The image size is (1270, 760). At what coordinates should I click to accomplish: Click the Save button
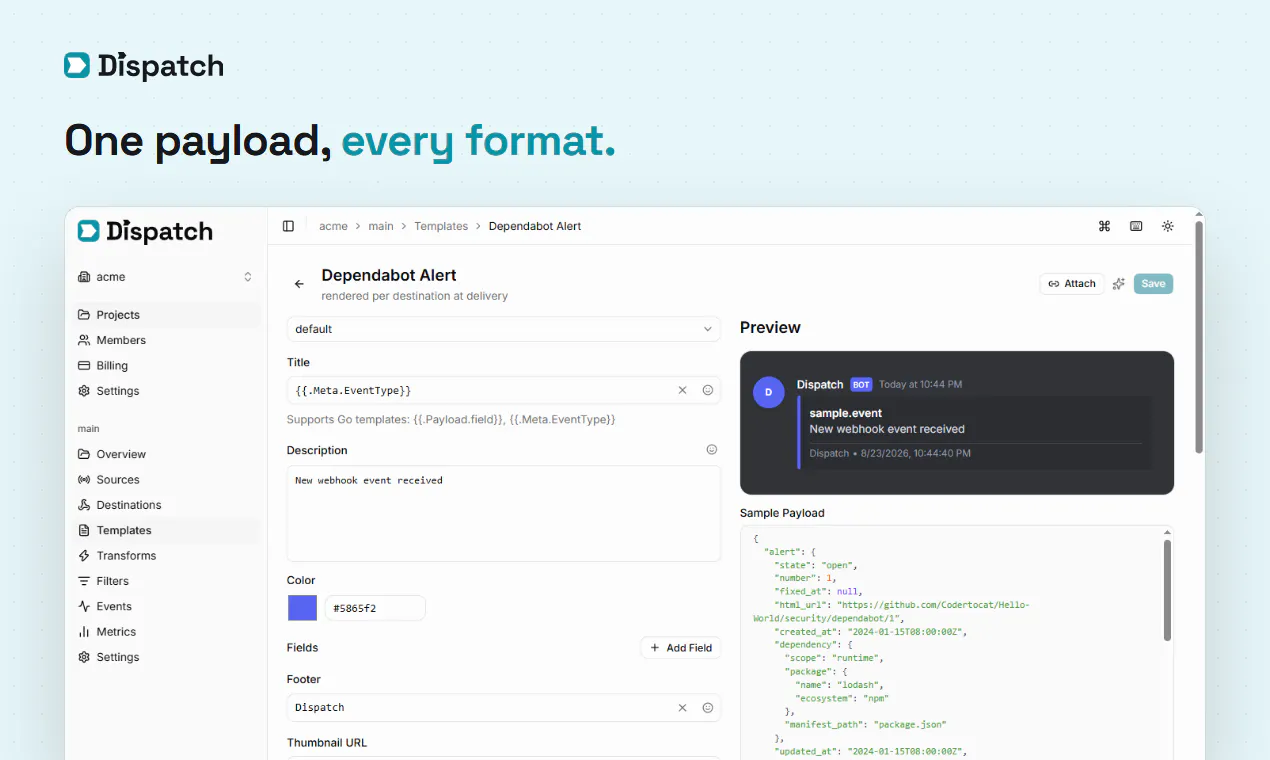pyautogui.click(x=1153, y=284)
